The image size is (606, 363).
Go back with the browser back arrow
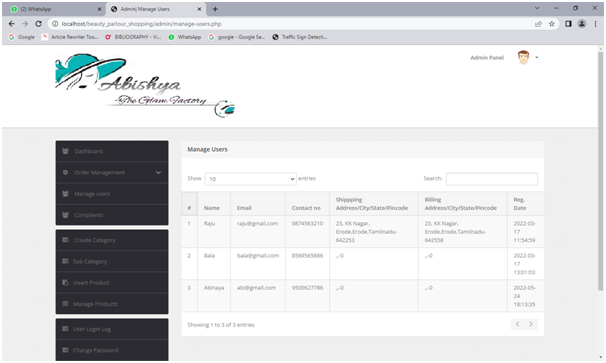click(x=12, y=24)
